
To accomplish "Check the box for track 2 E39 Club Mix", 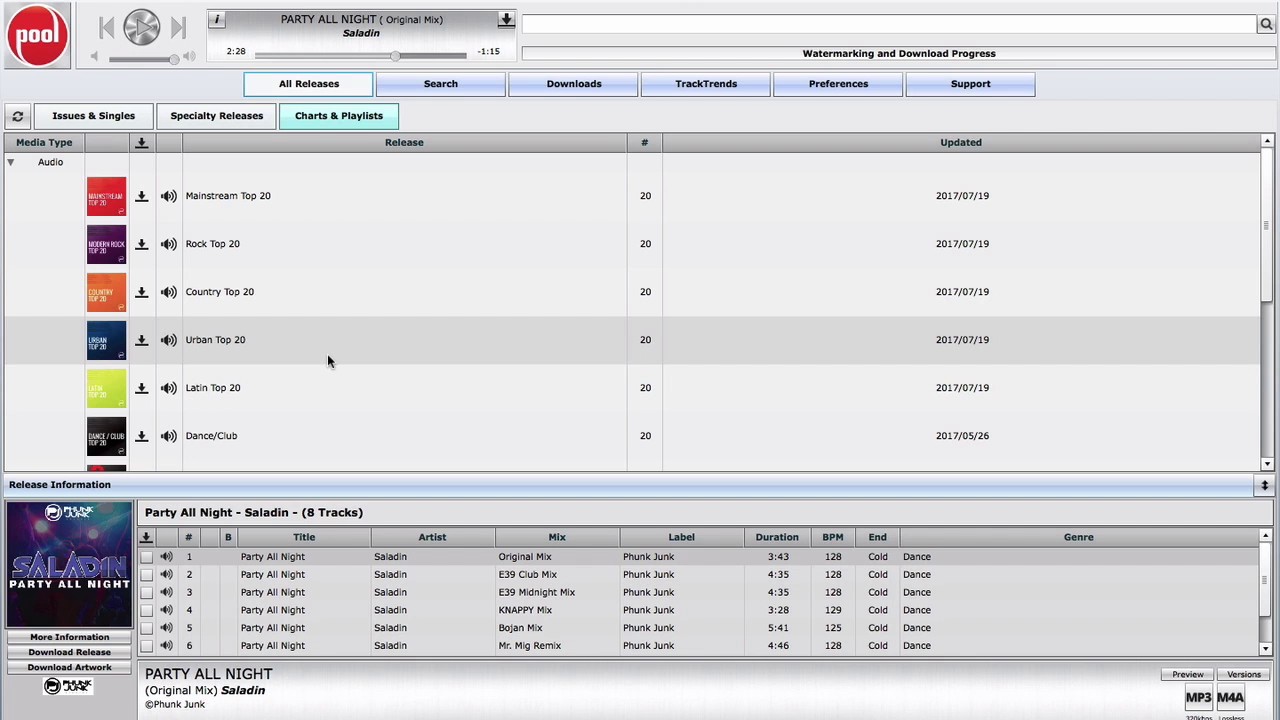I will click(147, 575).
